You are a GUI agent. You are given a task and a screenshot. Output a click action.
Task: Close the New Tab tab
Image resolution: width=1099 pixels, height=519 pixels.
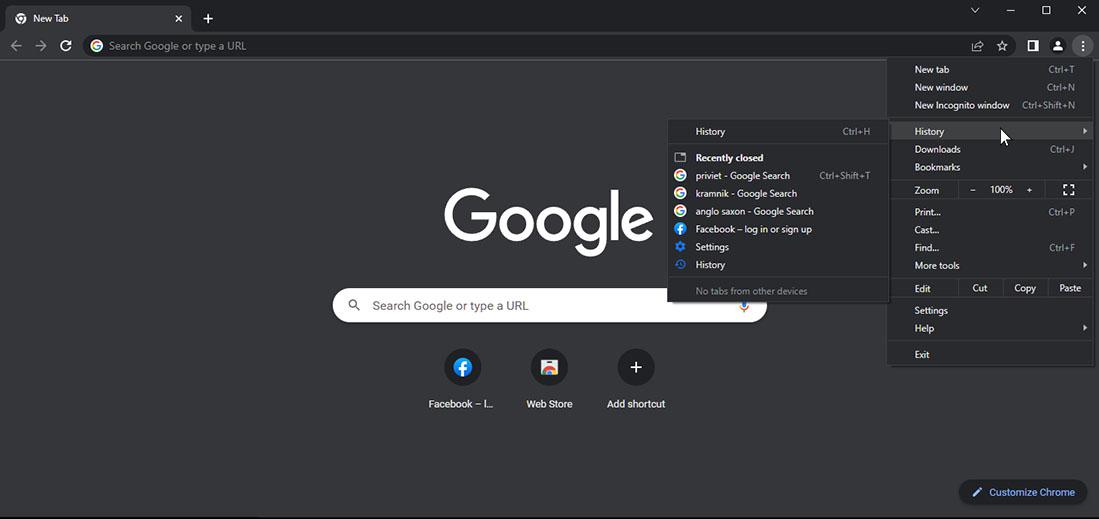(x=178, y=19)
